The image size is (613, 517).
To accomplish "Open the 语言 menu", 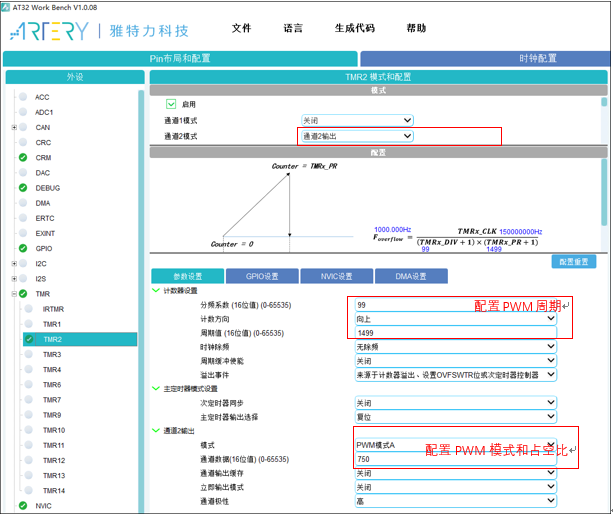I will click(293, 28).
